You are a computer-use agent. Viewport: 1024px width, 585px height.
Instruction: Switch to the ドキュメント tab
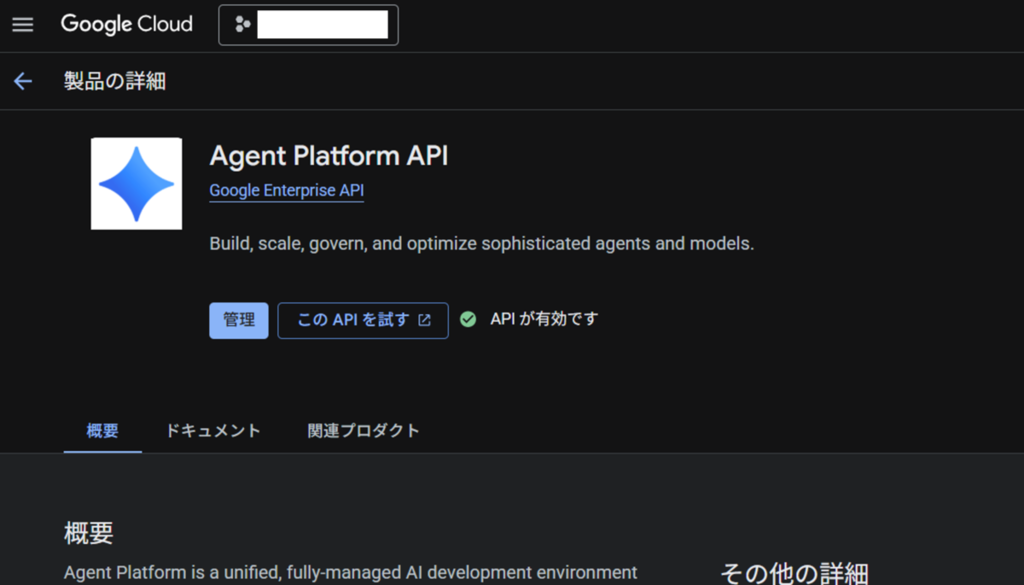click(213, 431)
